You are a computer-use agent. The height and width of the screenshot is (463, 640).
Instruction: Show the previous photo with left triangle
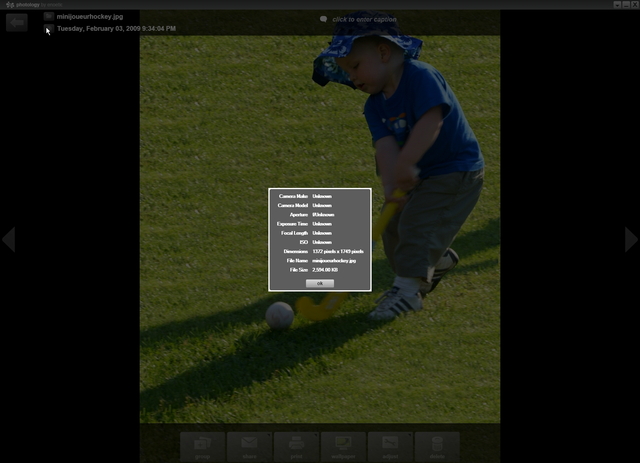coord(8,239)
